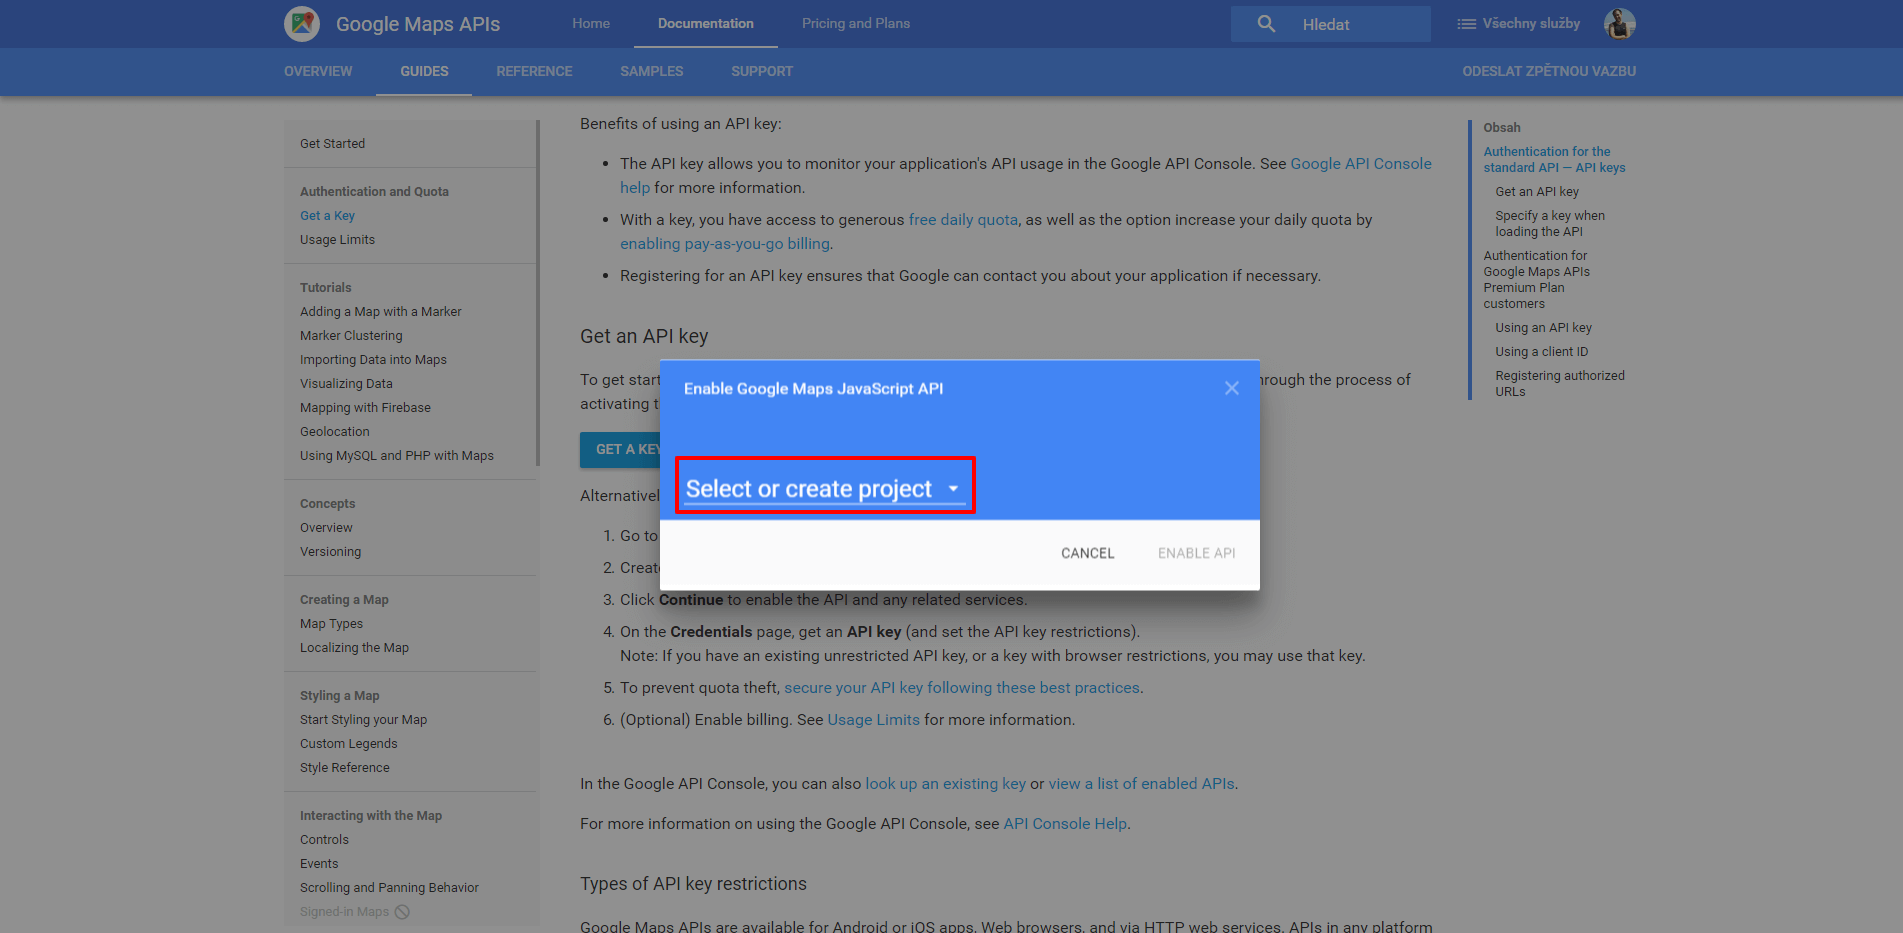Go to Pricing and Plans tab

click(856, 23)
